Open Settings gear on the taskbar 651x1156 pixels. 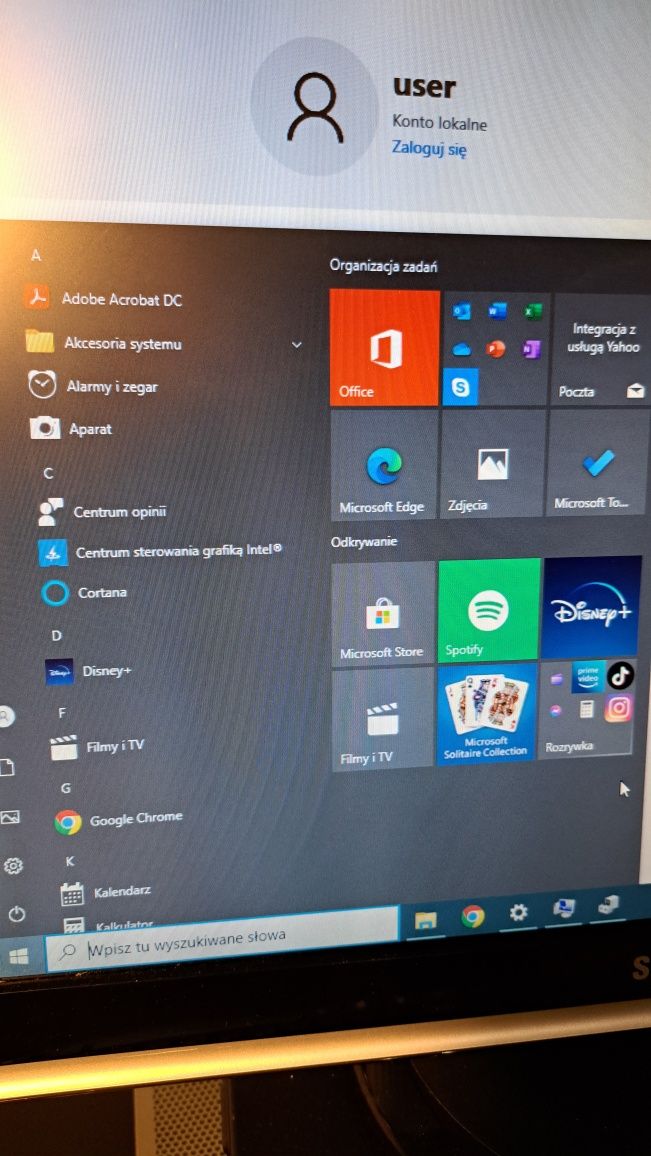coord(519,913)
